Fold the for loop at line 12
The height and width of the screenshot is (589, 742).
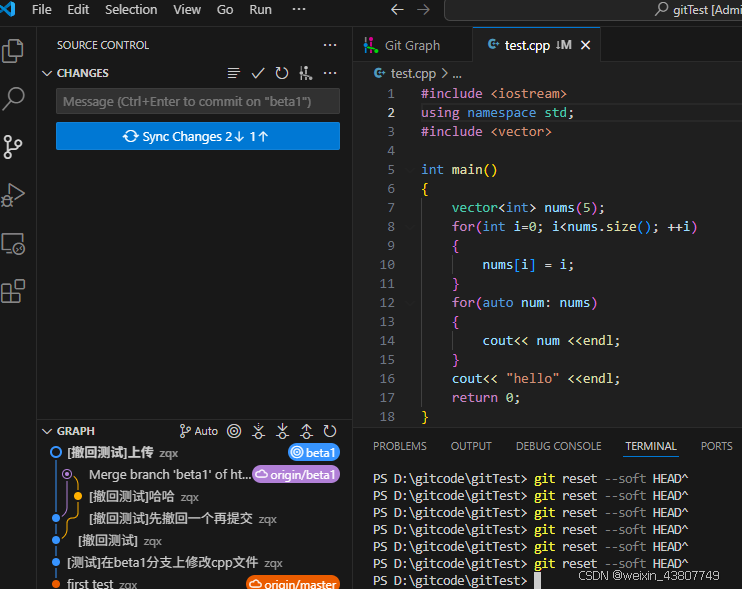point(409,303)
